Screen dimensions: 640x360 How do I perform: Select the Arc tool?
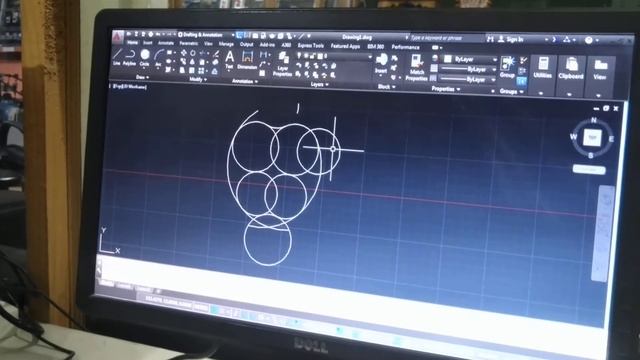tap(159, 57)
